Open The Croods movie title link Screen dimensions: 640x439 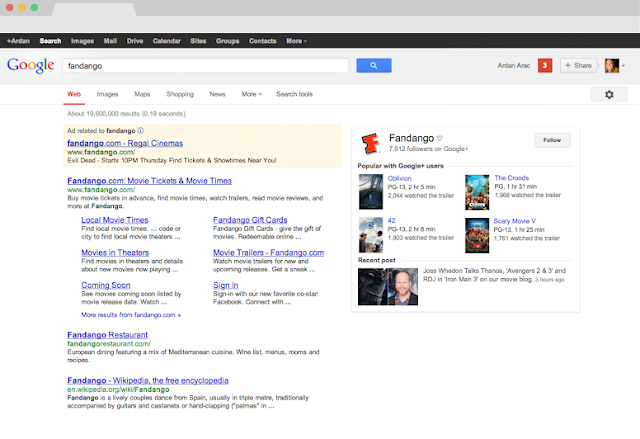click(x=512, y=178)
